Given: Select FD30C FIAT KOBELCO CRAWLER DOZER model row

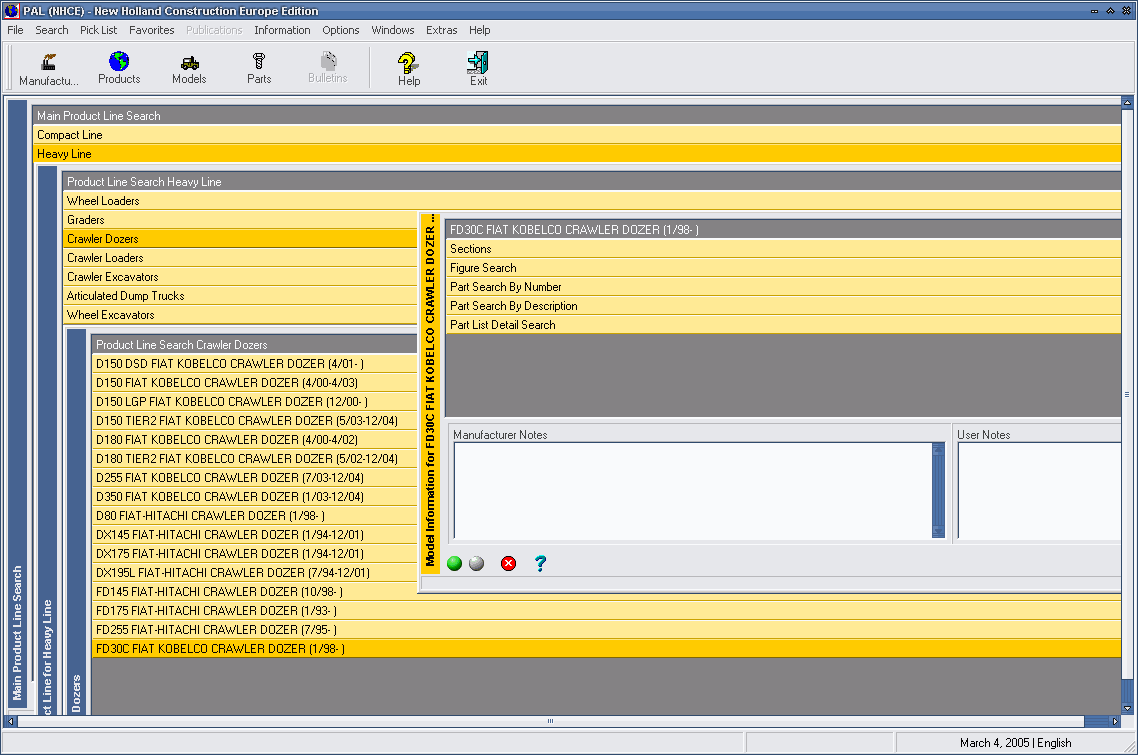Looking at the screenshot, I should [607, 648].
